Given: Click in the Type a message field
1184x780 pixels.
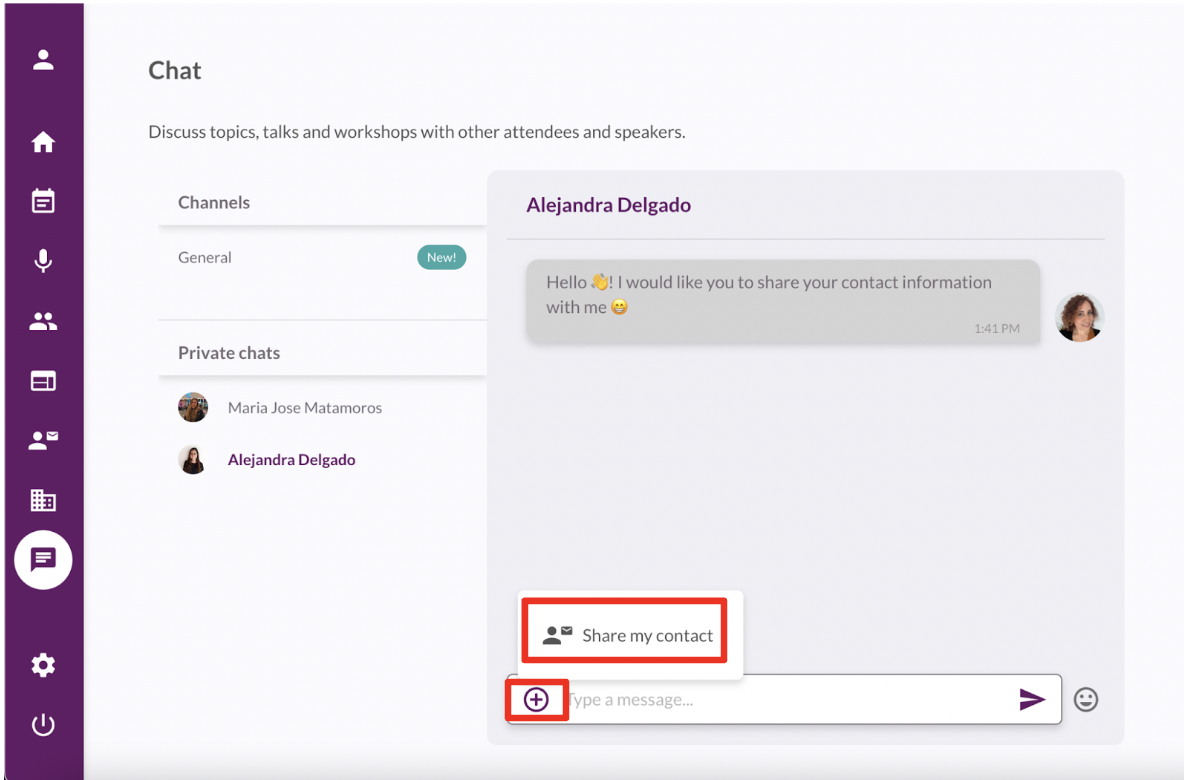Looking at the screenshot, I should pyautogui.click(x=780, y=700).
